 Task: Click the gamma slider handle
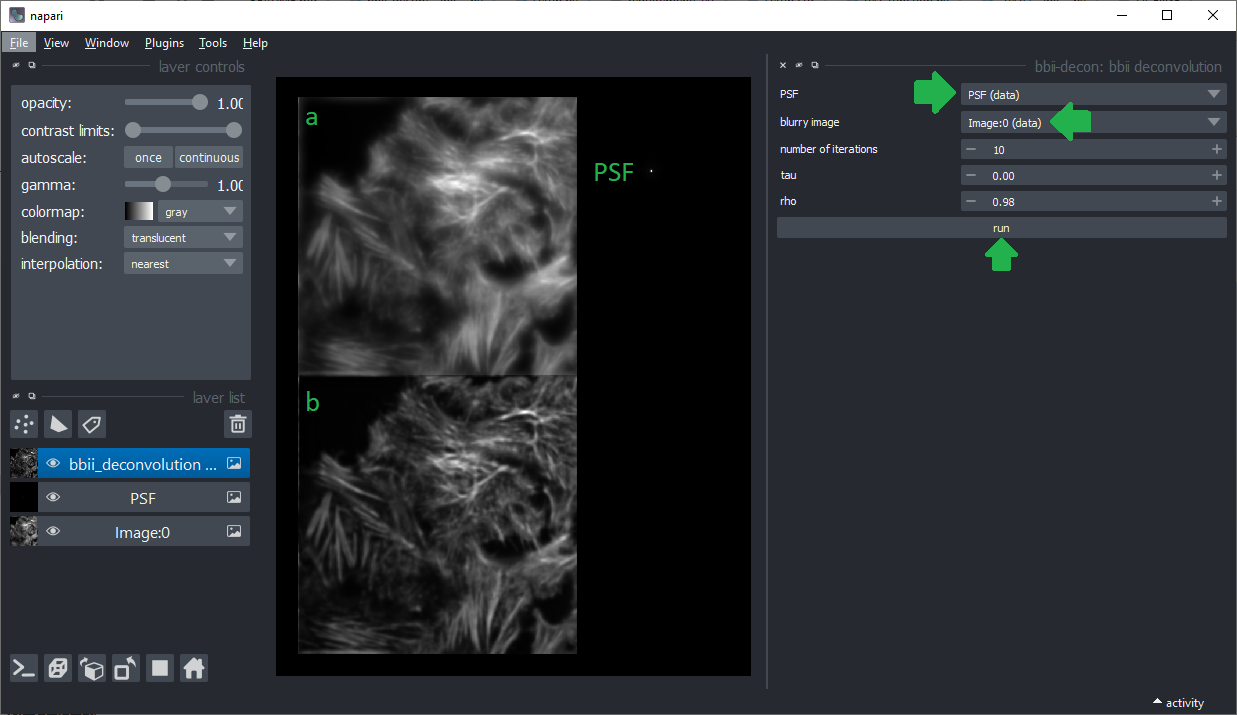pos(163,185)
